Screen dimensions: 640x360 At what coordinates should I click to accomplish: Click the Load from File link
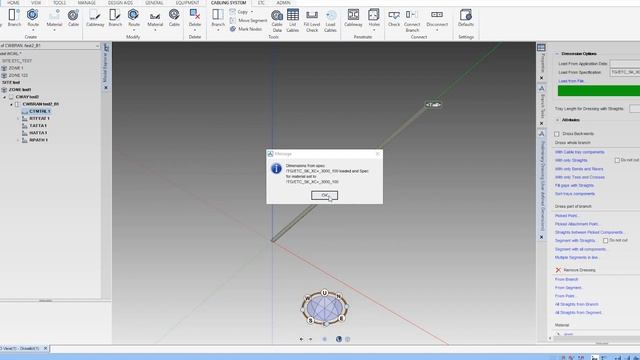pos(571,81)
